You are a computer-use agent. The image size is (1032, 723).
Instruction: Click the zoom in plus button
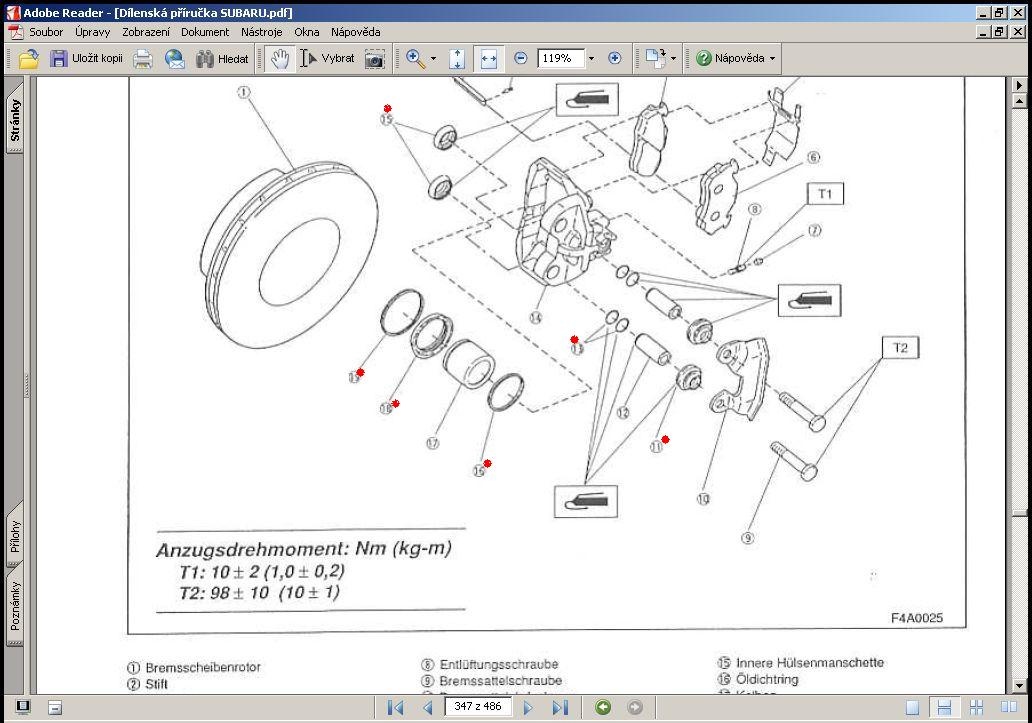[x=615, y=58]
